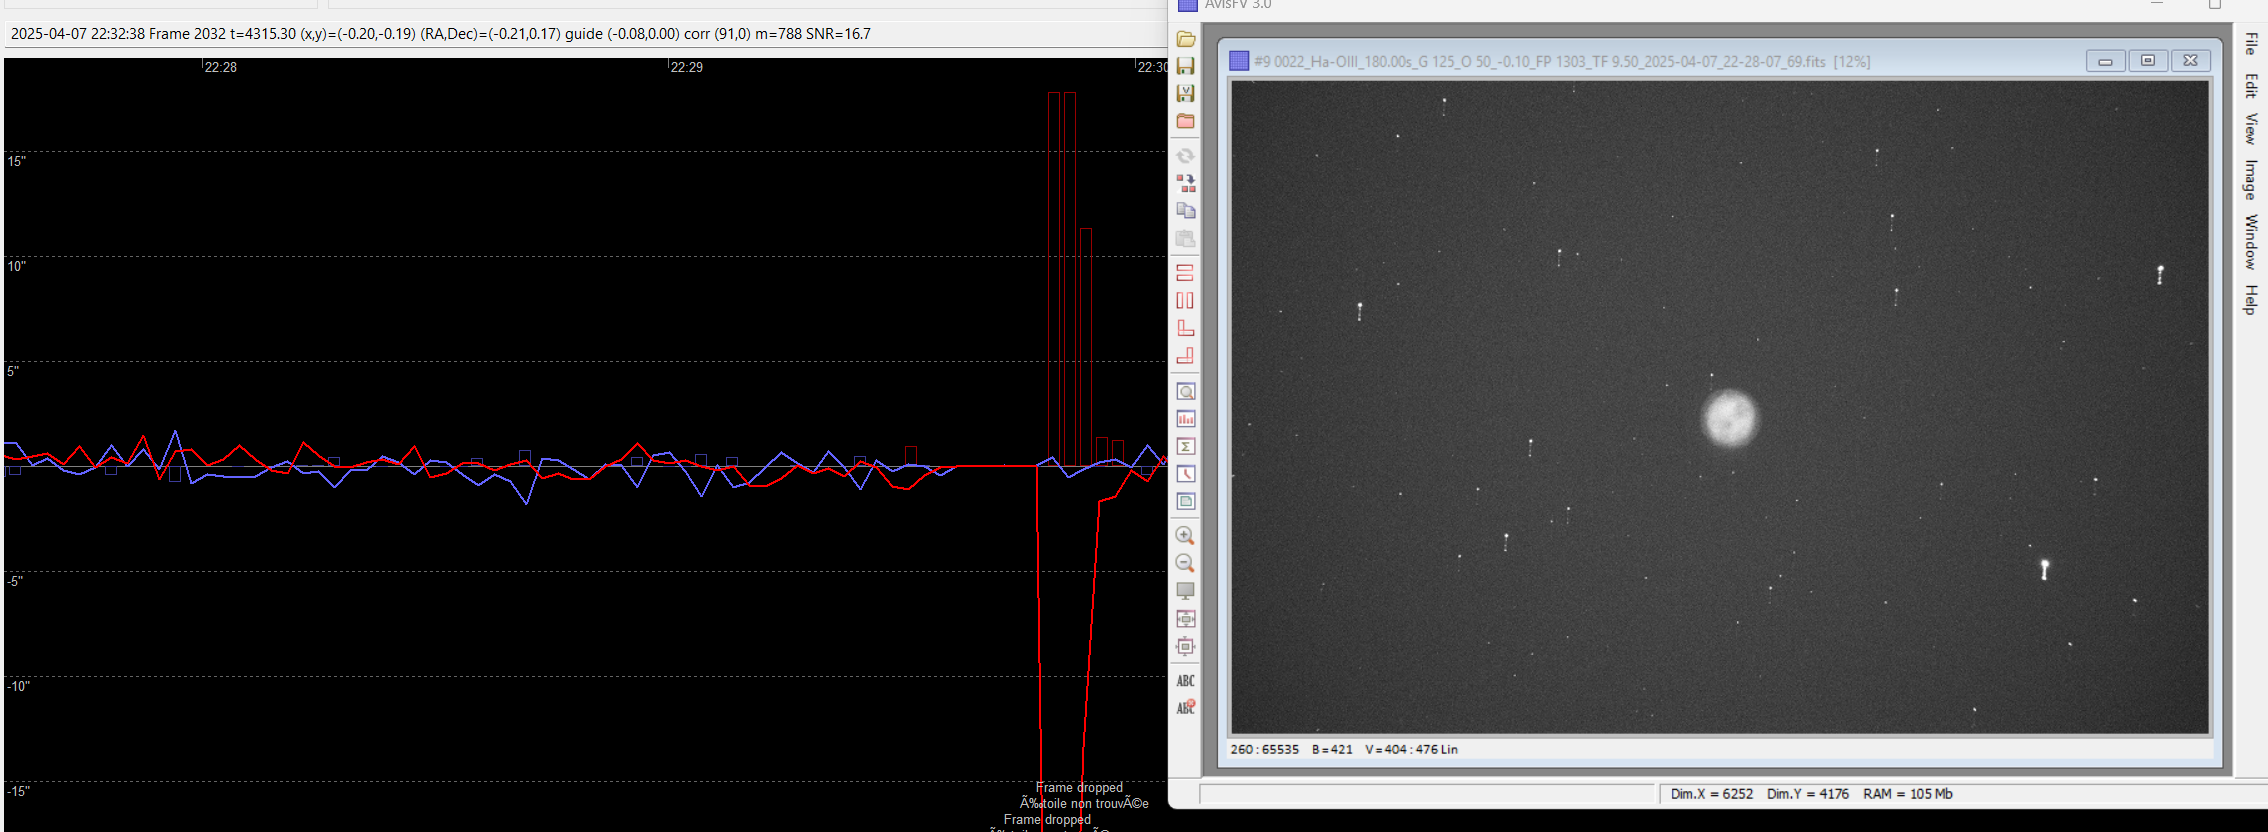Click the L-shaped red outline icon
Image resolution: width=2268 pixels, height=832 pixels.
pyautogui.click(x=1185, y=328)
